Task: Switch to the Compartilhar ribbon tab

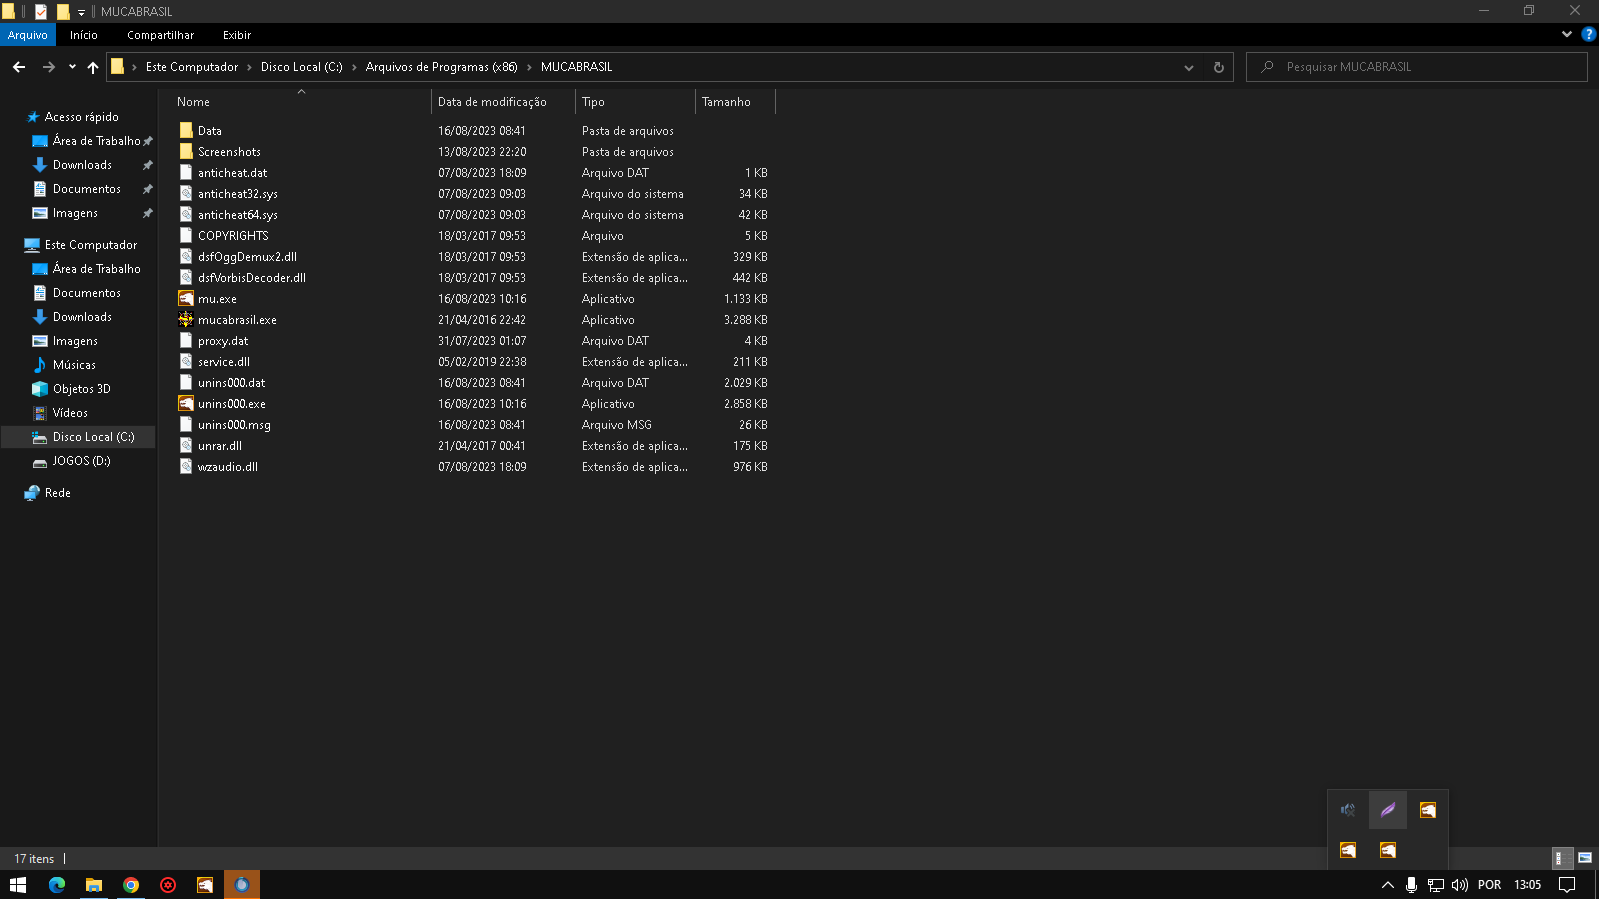Action: point(160,35)
